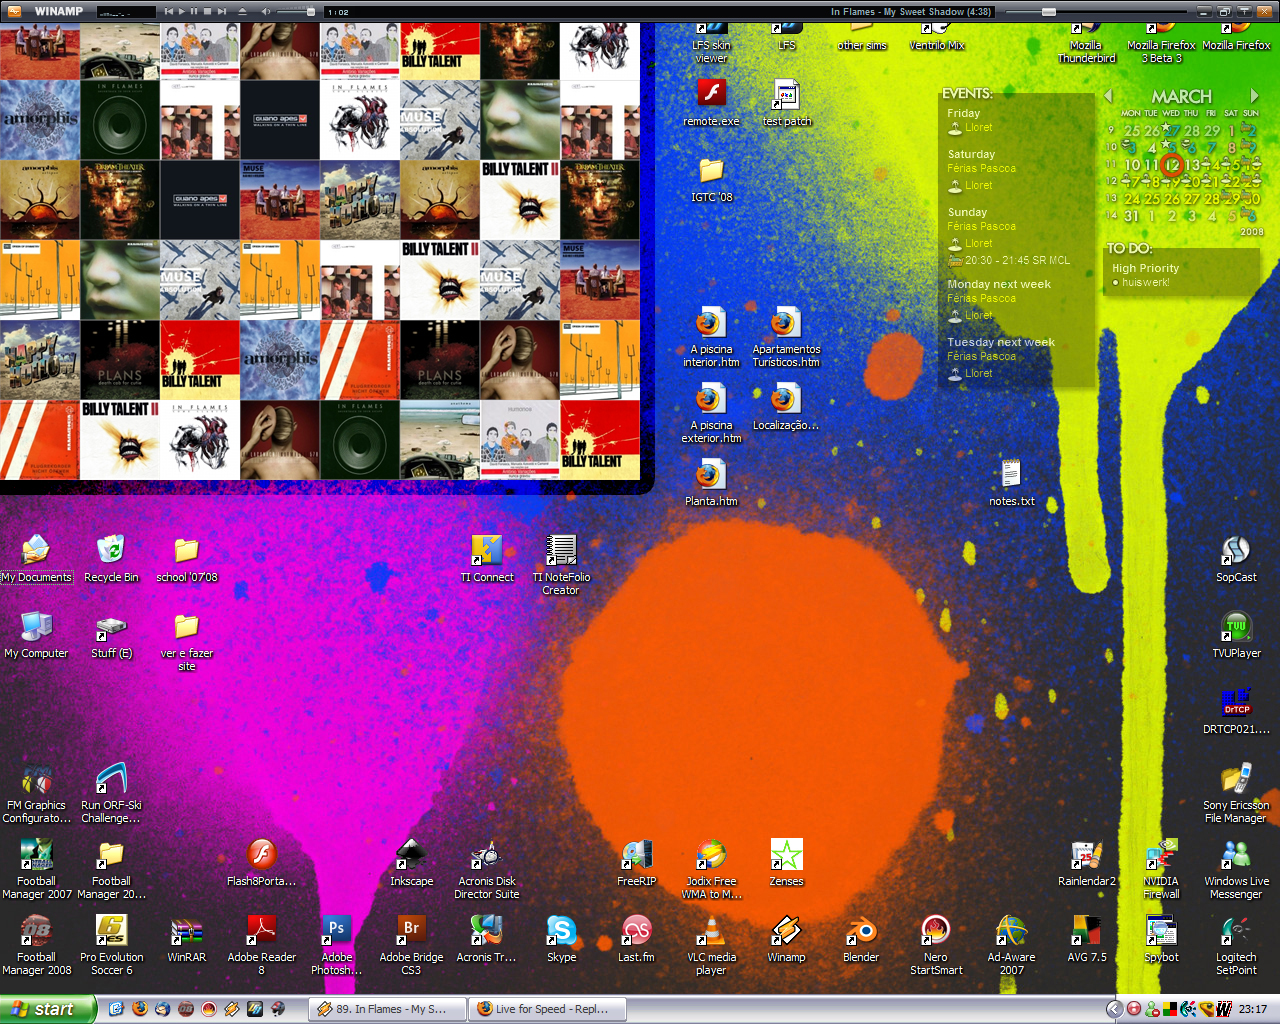The height and width of the screenshot is (1024, 1280).
Task: Launch Nero StartSmart
Action: coord(936,945)
